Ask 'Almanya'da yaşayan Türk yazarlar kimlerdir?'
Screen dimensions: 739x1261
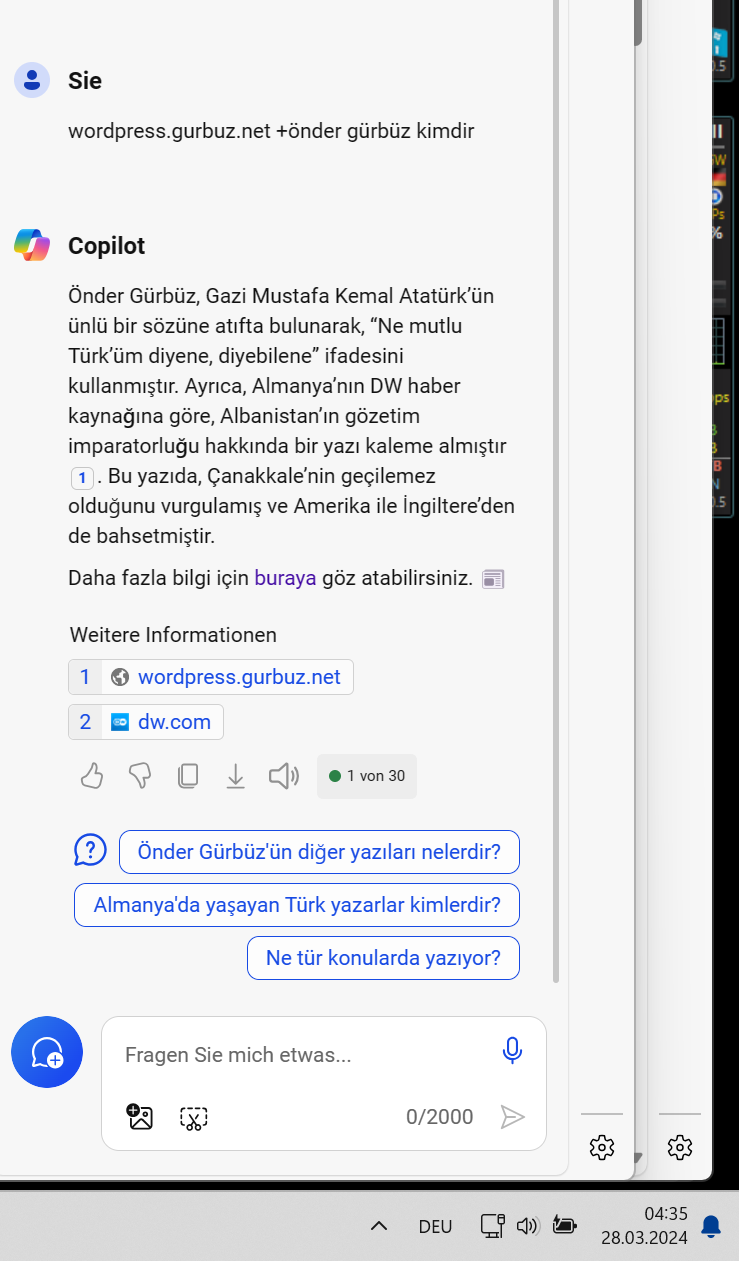click(x=297, y=905)
